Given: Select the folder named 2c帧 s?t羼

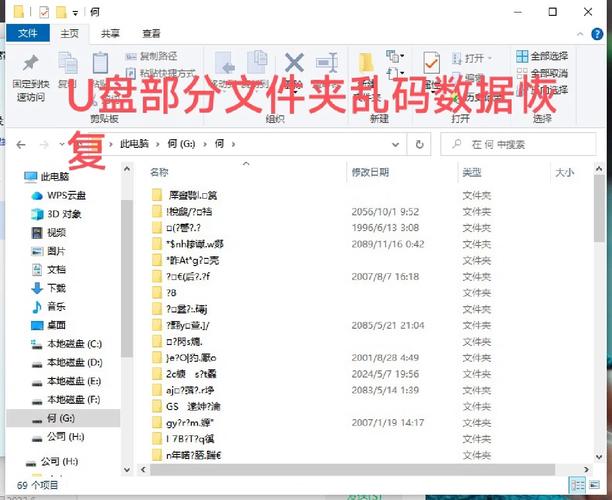Looking at the screenshot, I should pos(191,374).
